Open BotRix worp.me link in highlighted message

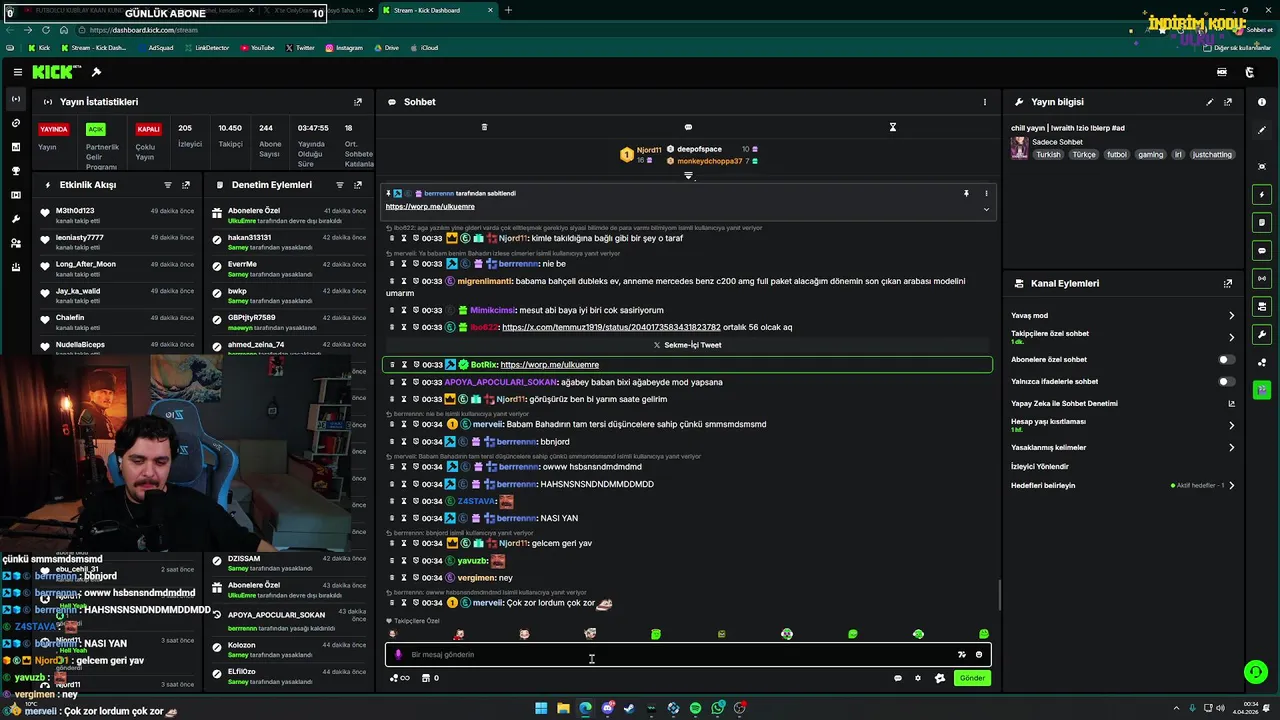549,365
